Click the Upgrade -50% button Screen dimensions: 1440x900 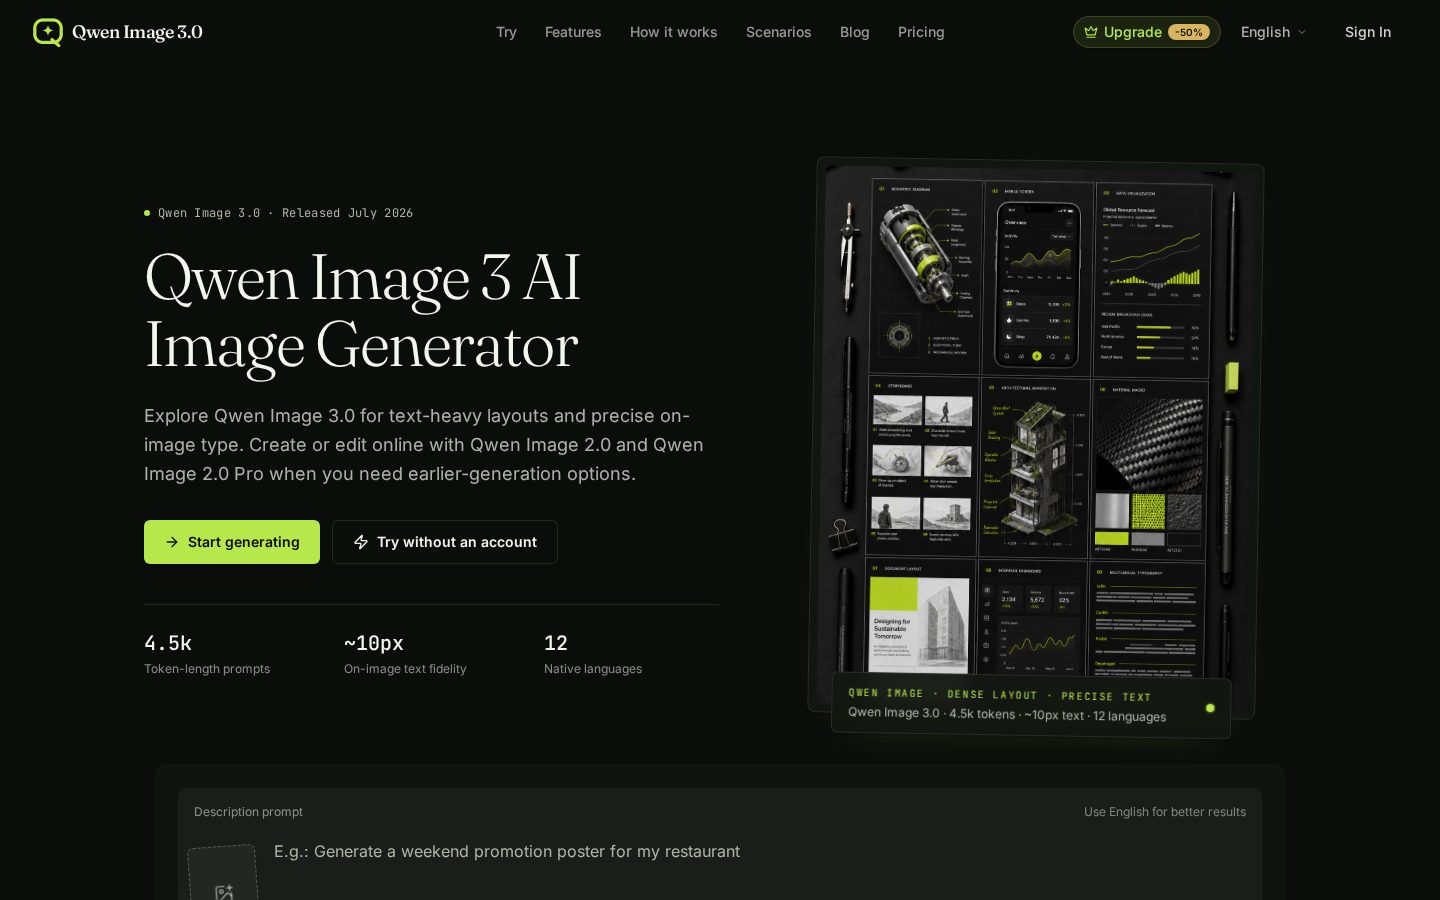tap(1146, 32)
